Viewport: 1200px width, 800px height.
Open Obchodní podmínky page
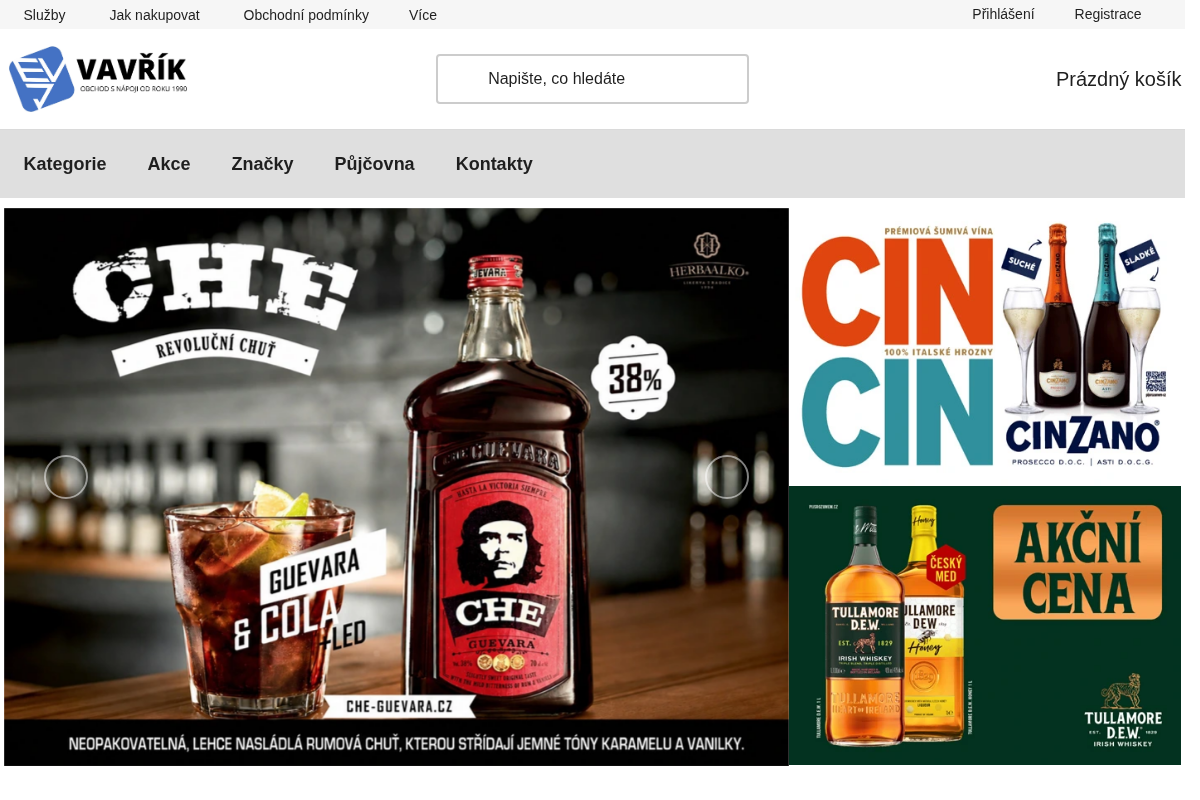[x=306, y=15]
